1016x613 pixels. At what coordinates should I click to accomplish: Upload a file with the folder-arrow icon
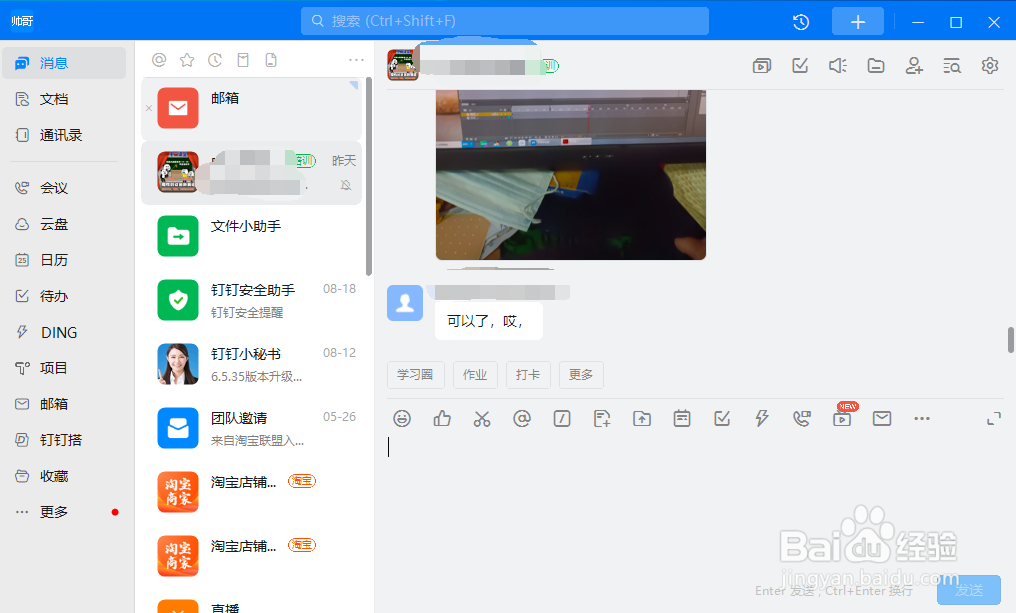point(642,419)
